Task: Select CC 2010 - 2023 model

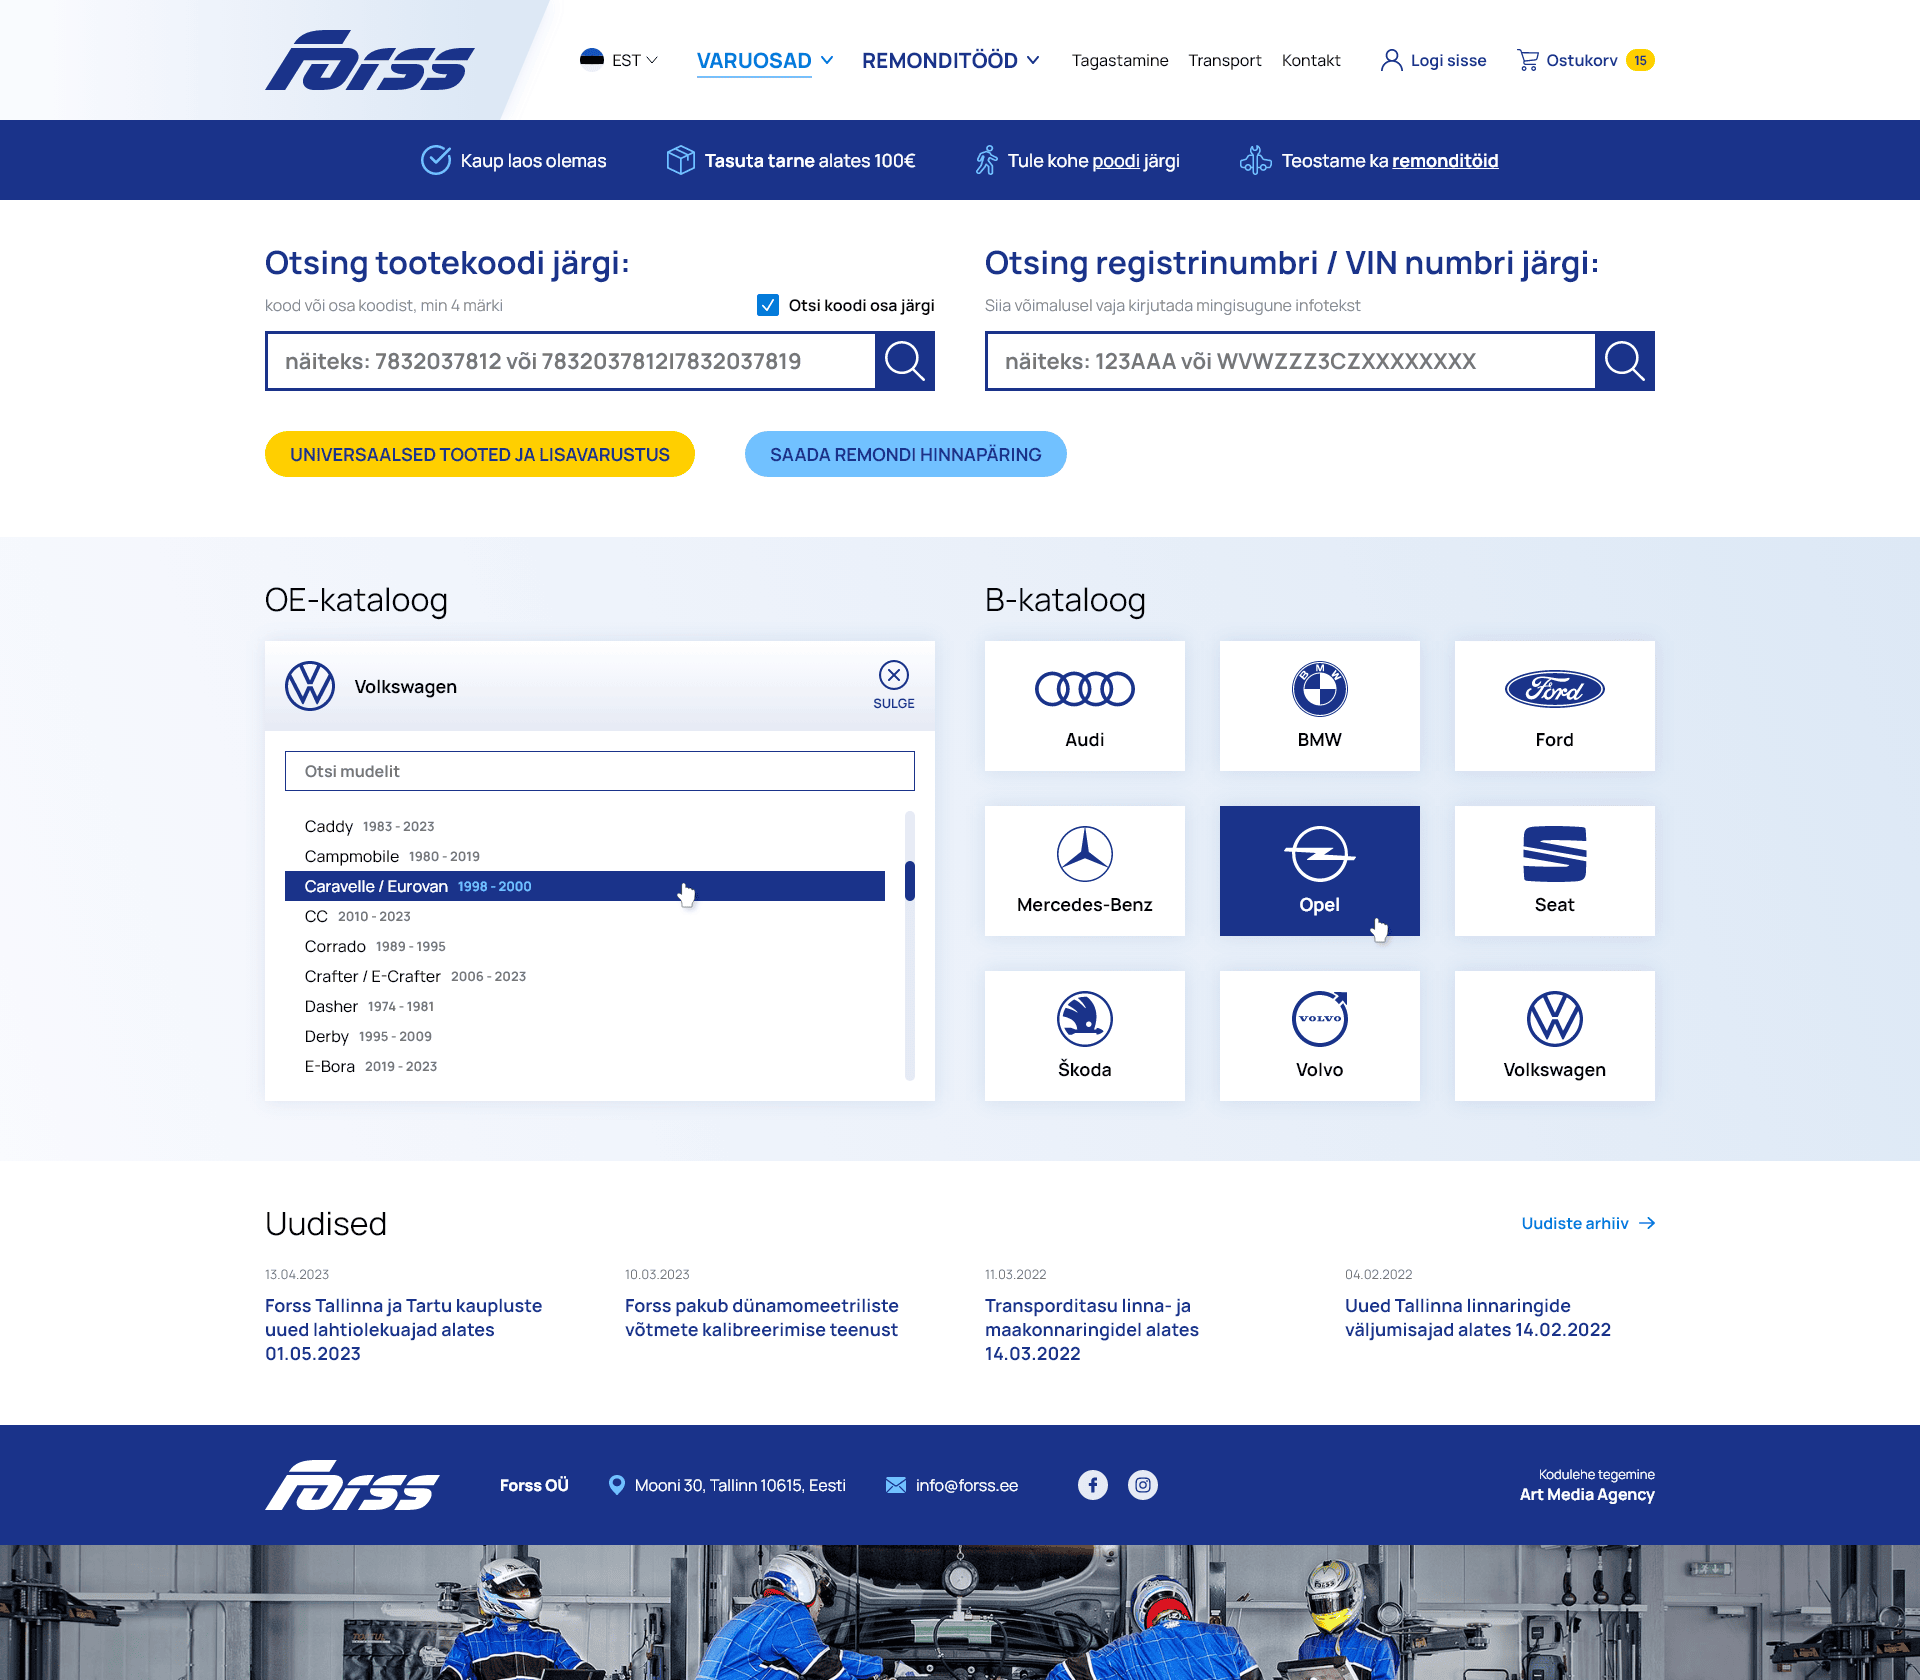Action: tap(585, 916)
